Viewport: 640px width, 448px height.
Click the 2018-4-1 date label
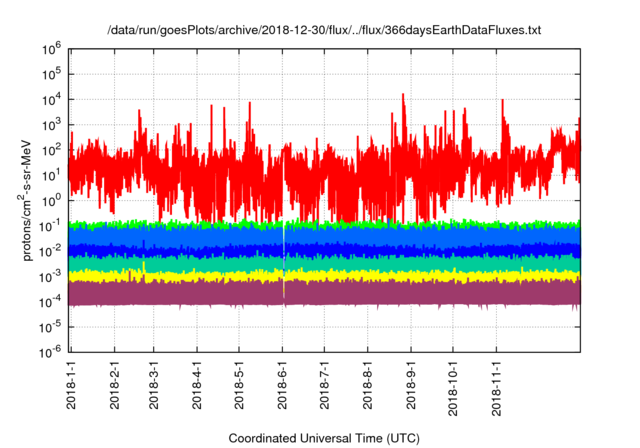[x=197, y=384]
